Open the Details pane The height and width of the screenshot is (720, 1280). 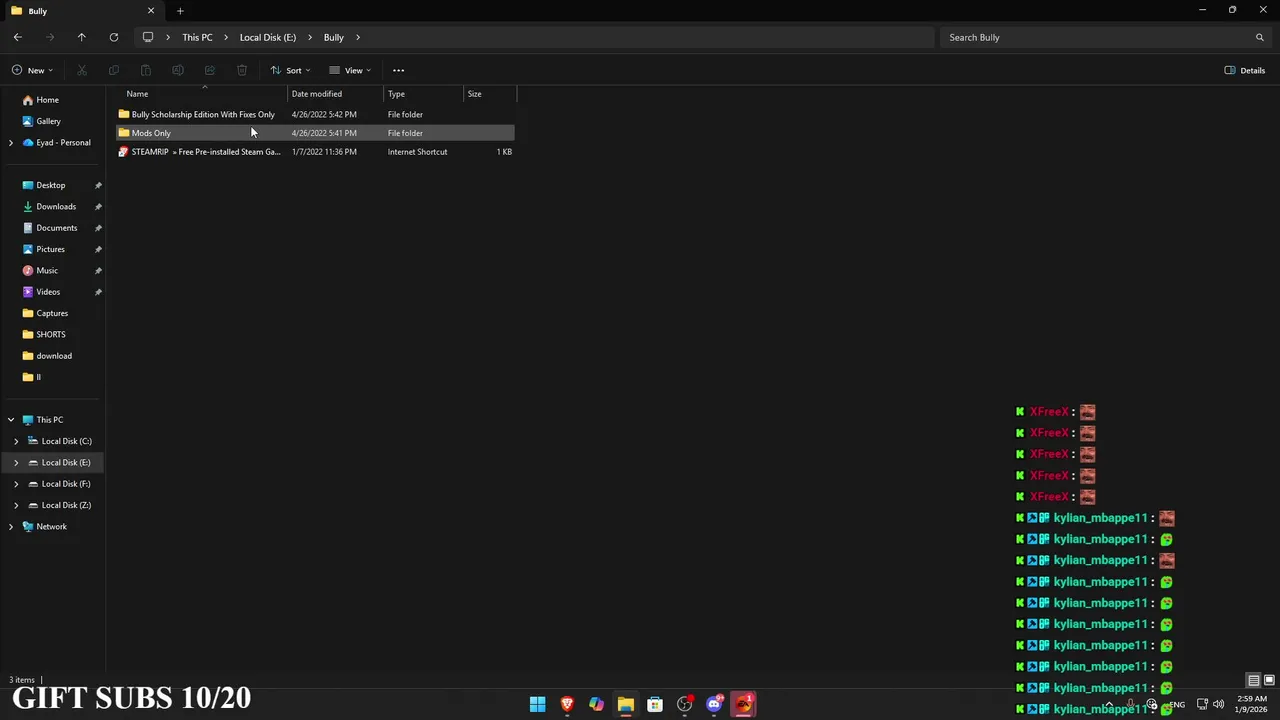pos(1245,70)
